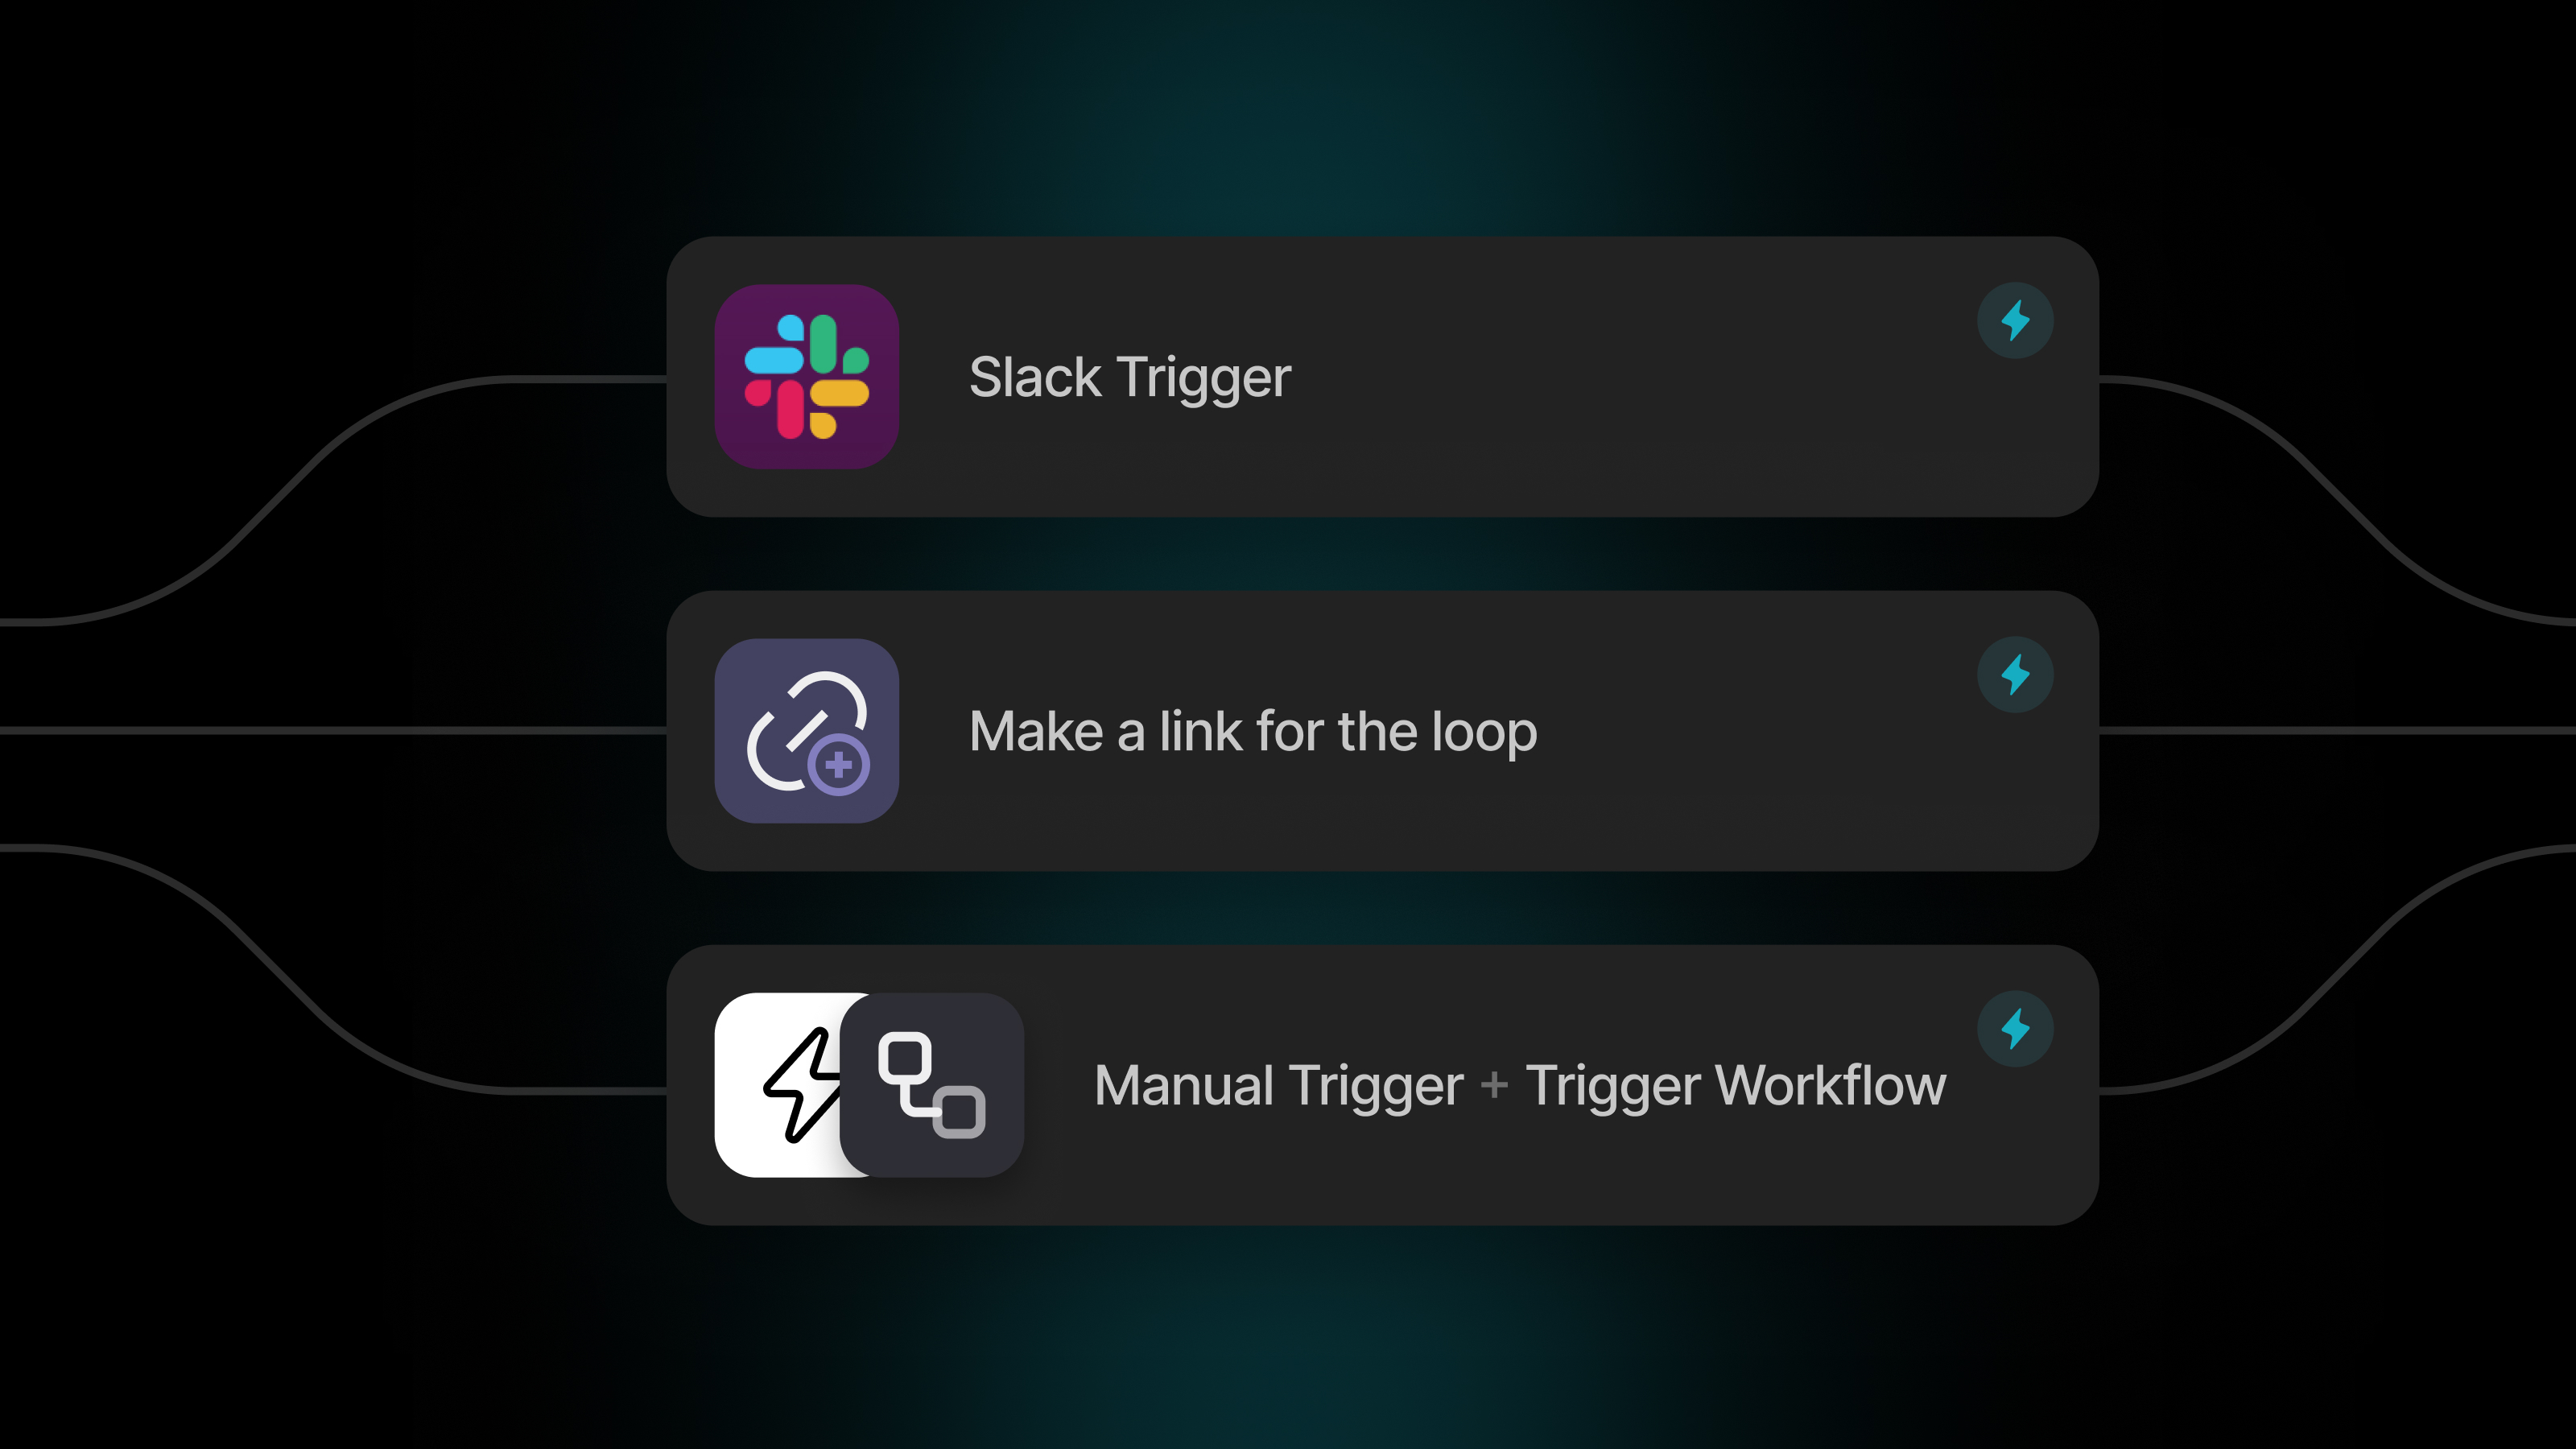Click the Trigger Workflow text
Image resolution: width=2576 pixels, height=1449 pixels.
coord(1736,1086)
